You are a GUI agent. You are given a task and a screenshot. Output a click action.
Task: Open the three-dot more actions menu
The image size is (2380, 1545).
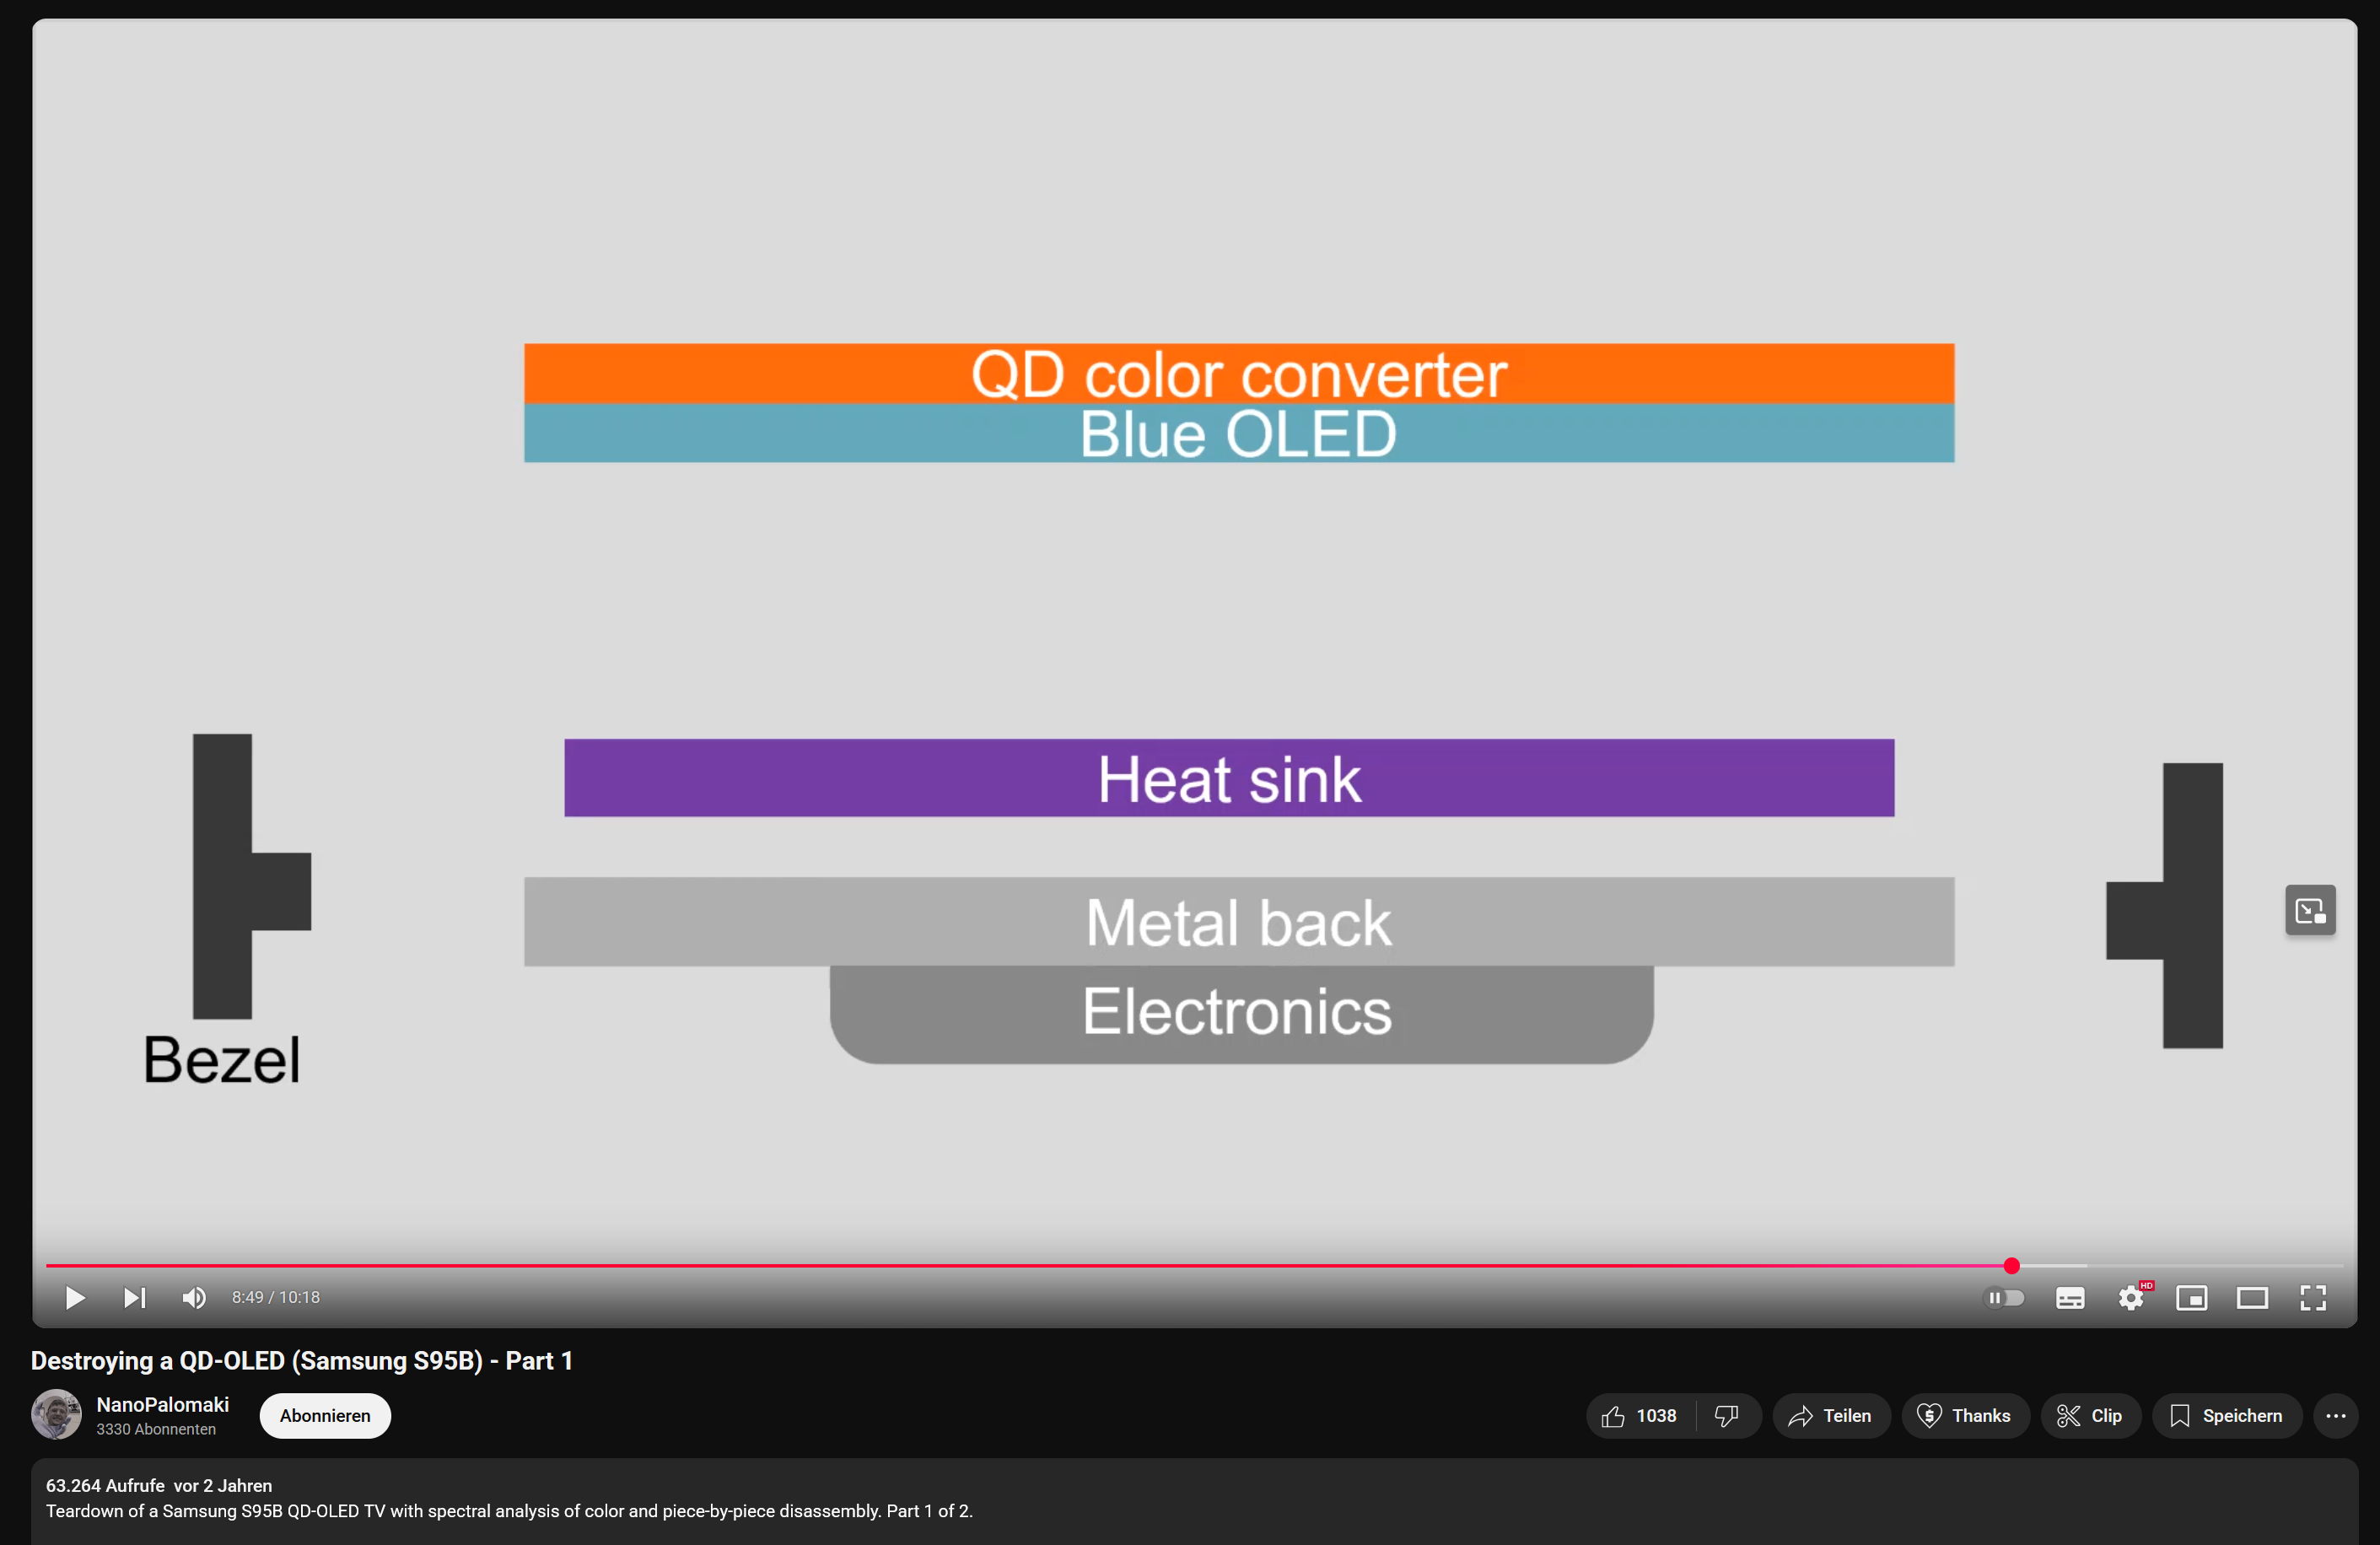pos(2335,1416)
